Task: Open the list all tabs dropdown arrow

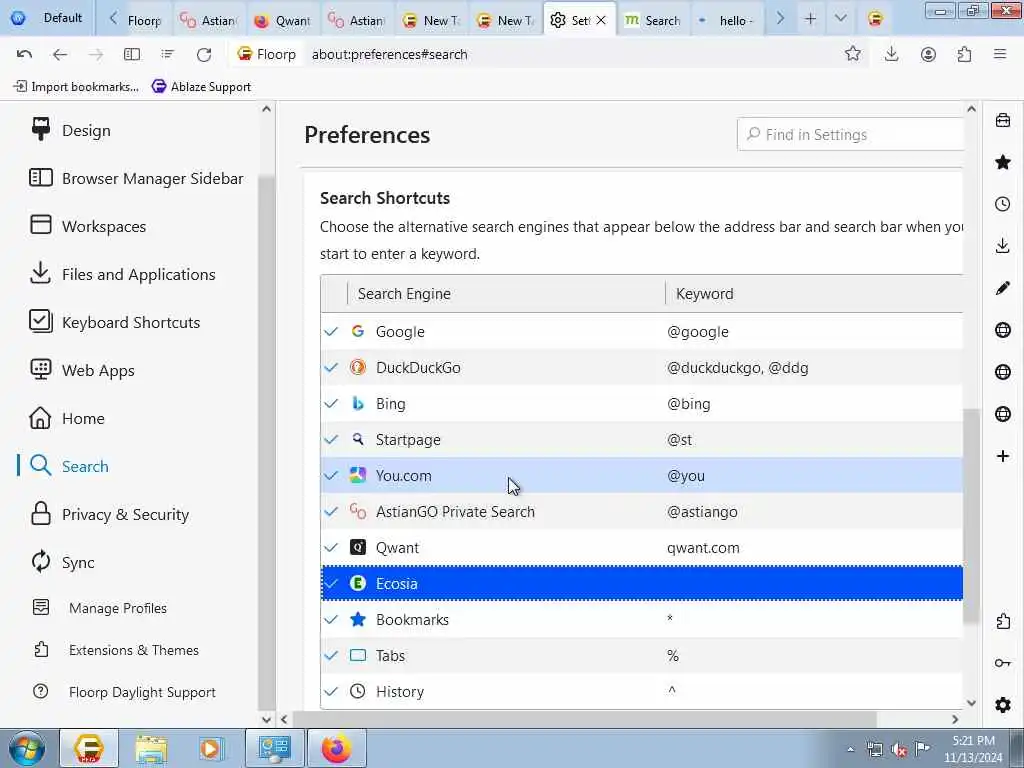Action: click(x=840, y=19)
